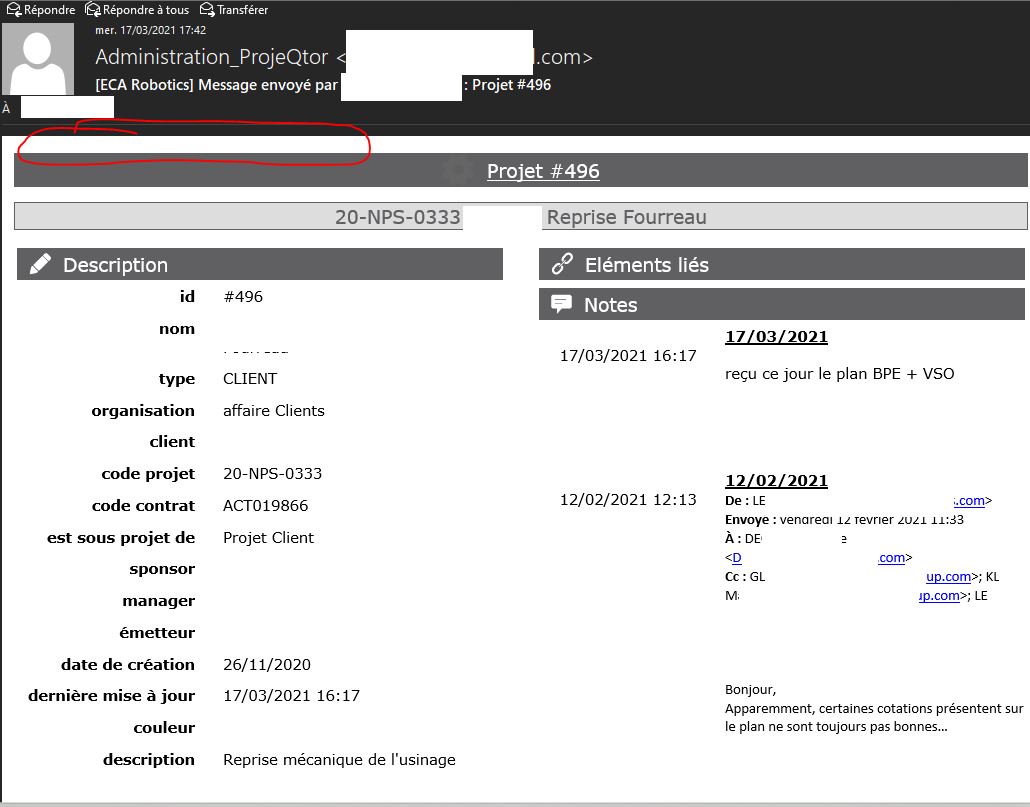Screen dimensions: 1030x807
Task: Click the email link on the De line
Action: [968, 501]
